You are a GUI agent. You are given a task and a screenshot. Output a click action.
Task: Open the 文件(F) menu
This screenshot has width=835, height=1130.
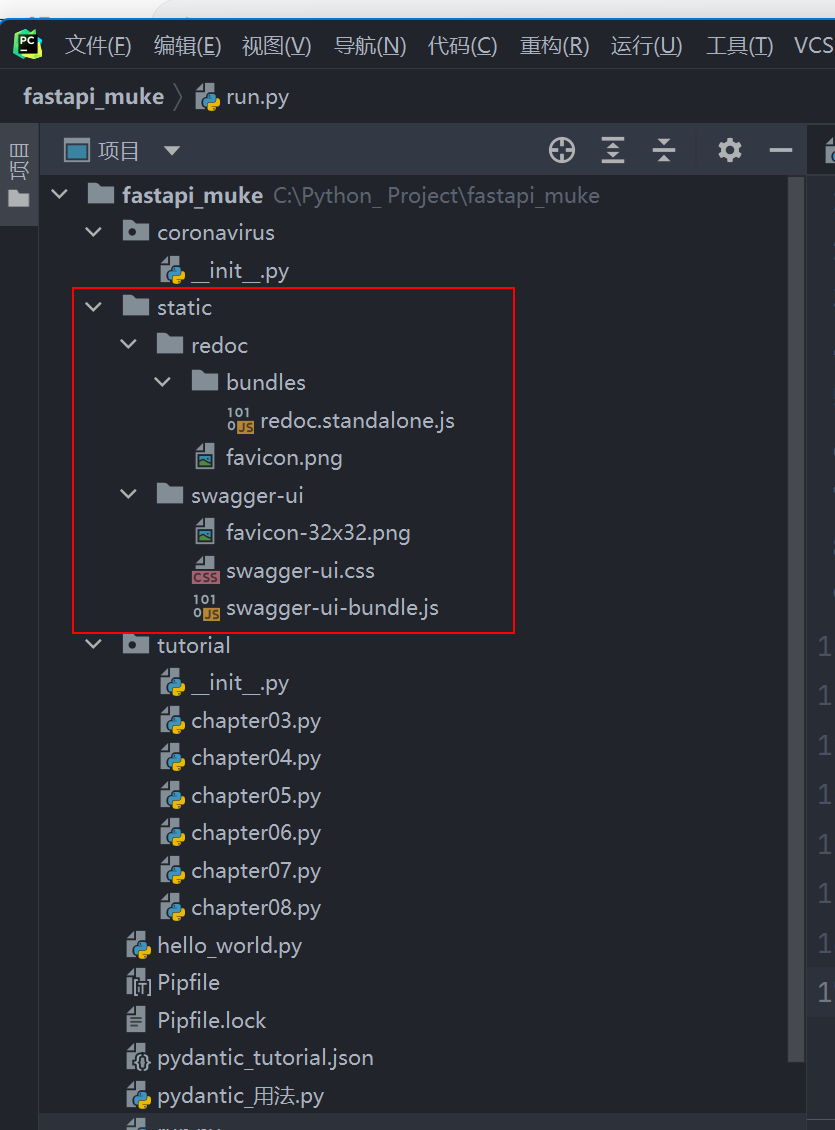point(98,46)
